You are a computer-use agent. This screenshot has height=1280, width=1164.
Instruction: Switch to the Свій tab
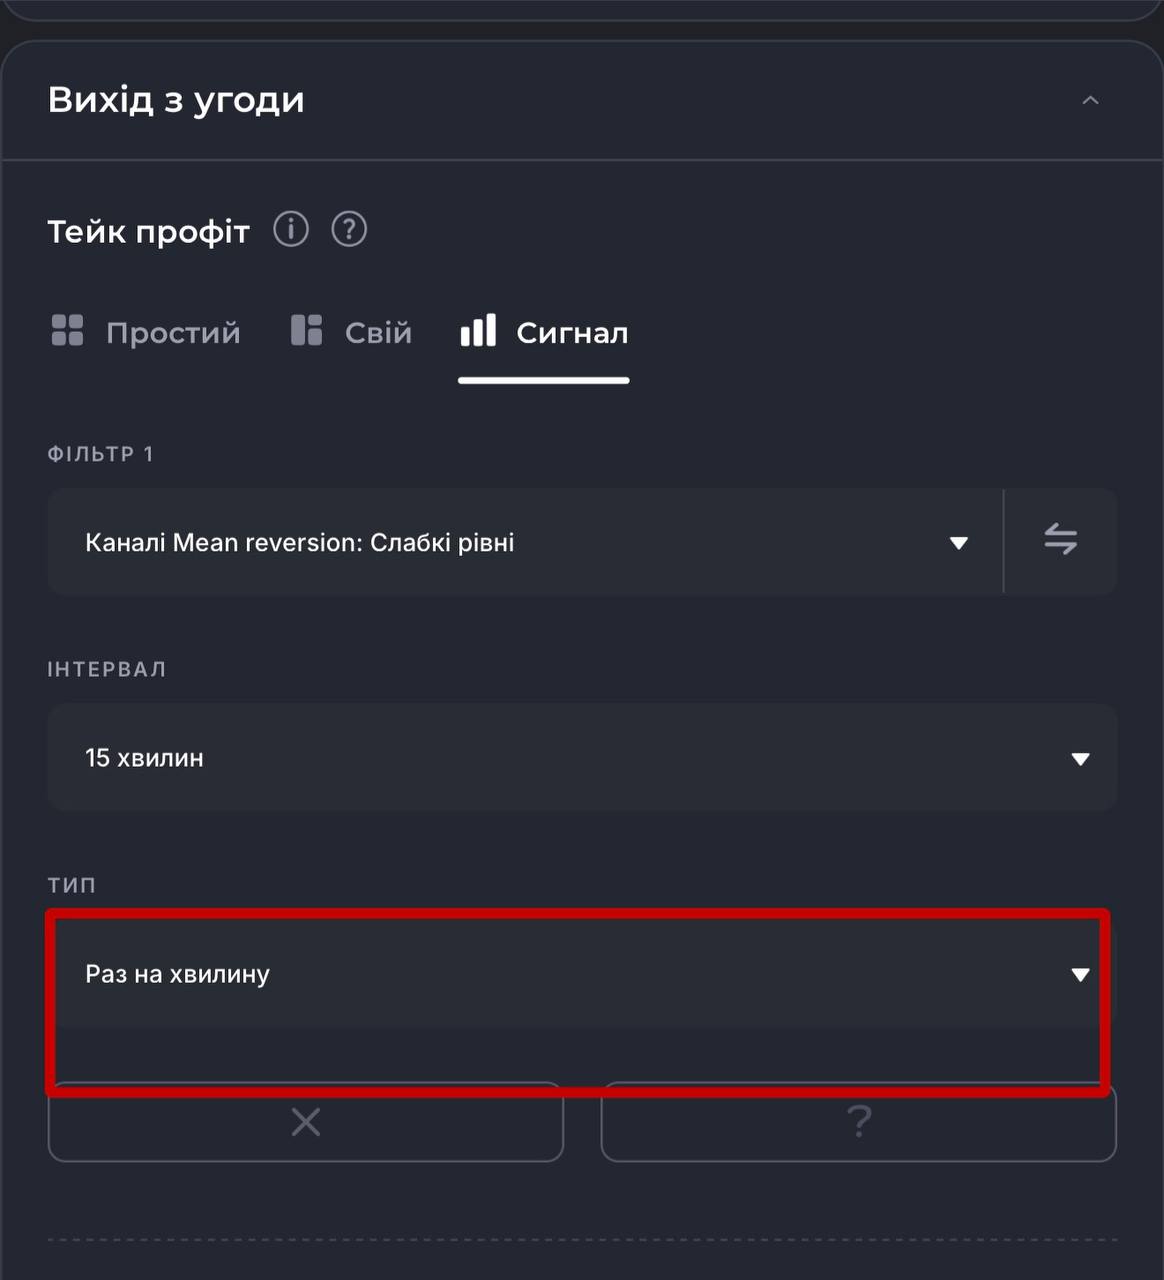click(378, 332)
